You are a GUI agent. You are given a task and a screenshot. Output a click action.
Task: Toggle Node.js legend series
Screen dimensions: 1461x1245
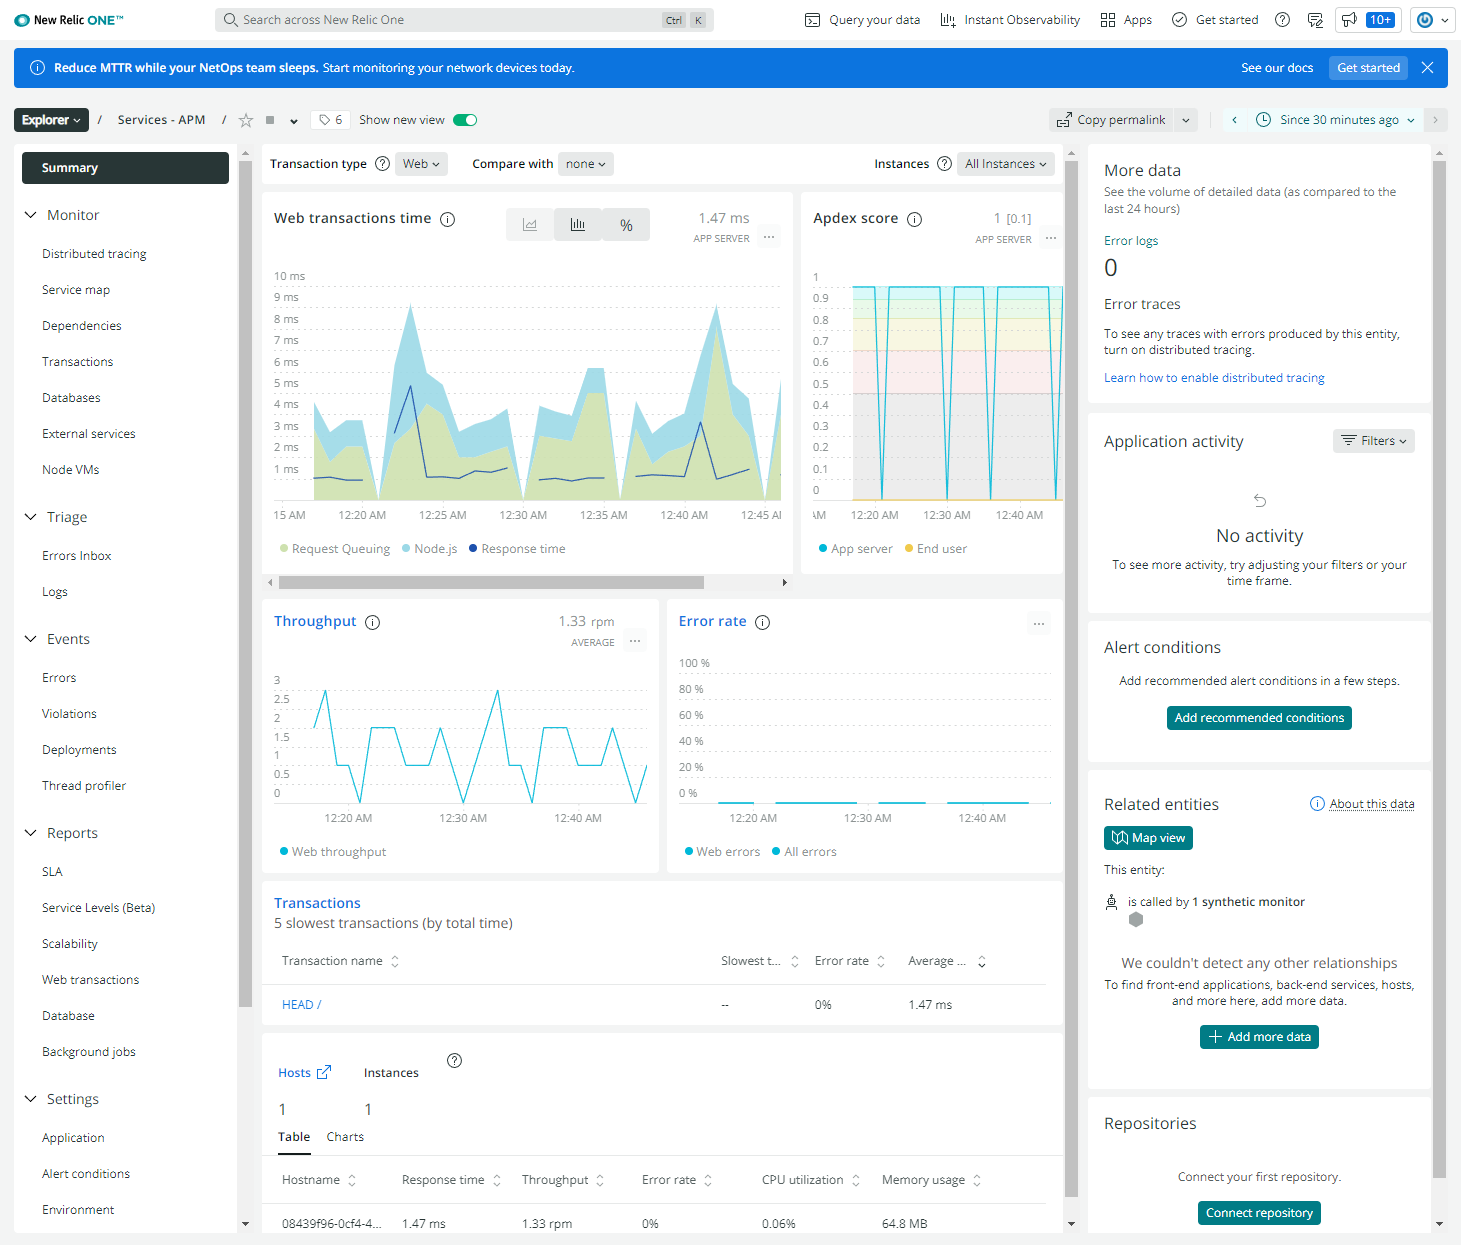coord(429,549)
